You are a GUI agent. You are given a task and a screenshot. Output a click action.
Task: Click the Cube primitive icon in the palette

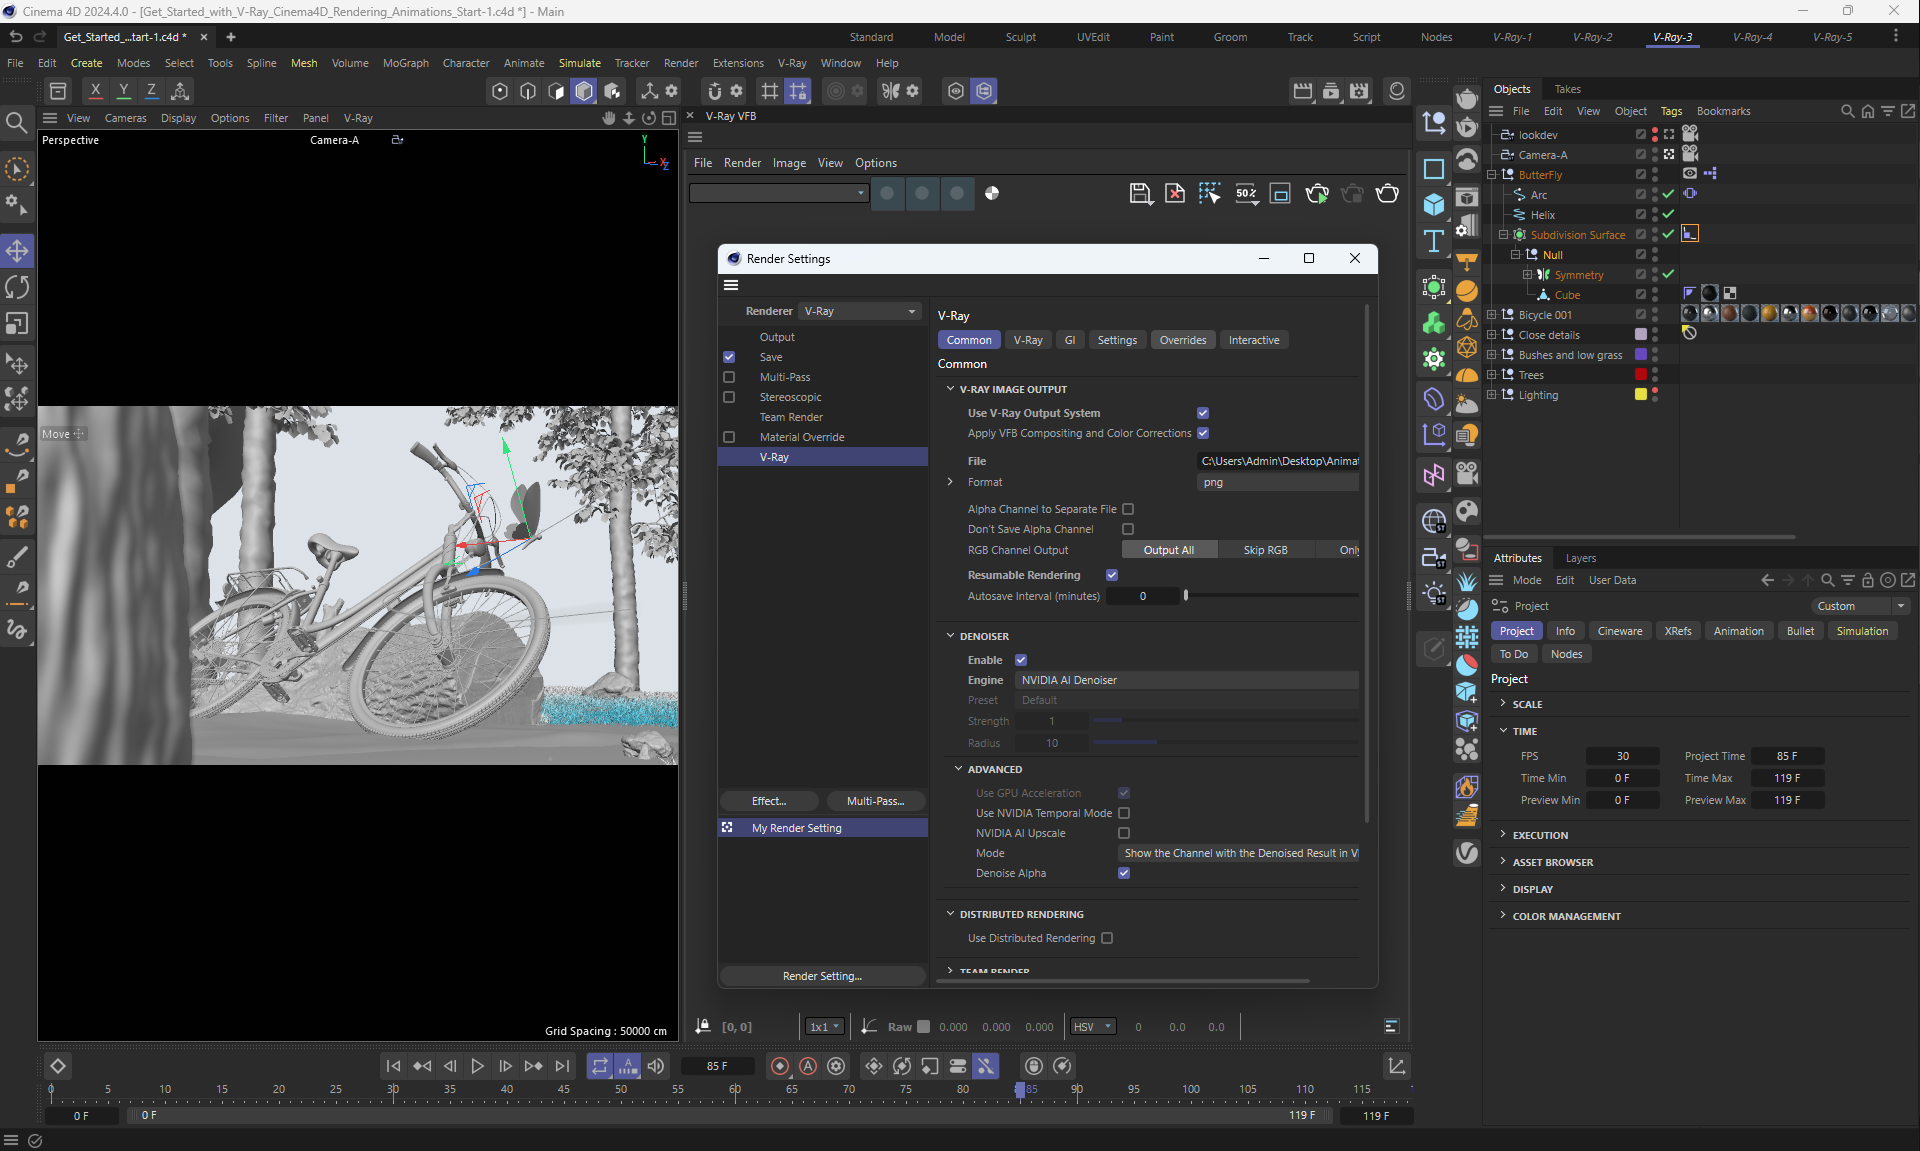point(1434,205)
